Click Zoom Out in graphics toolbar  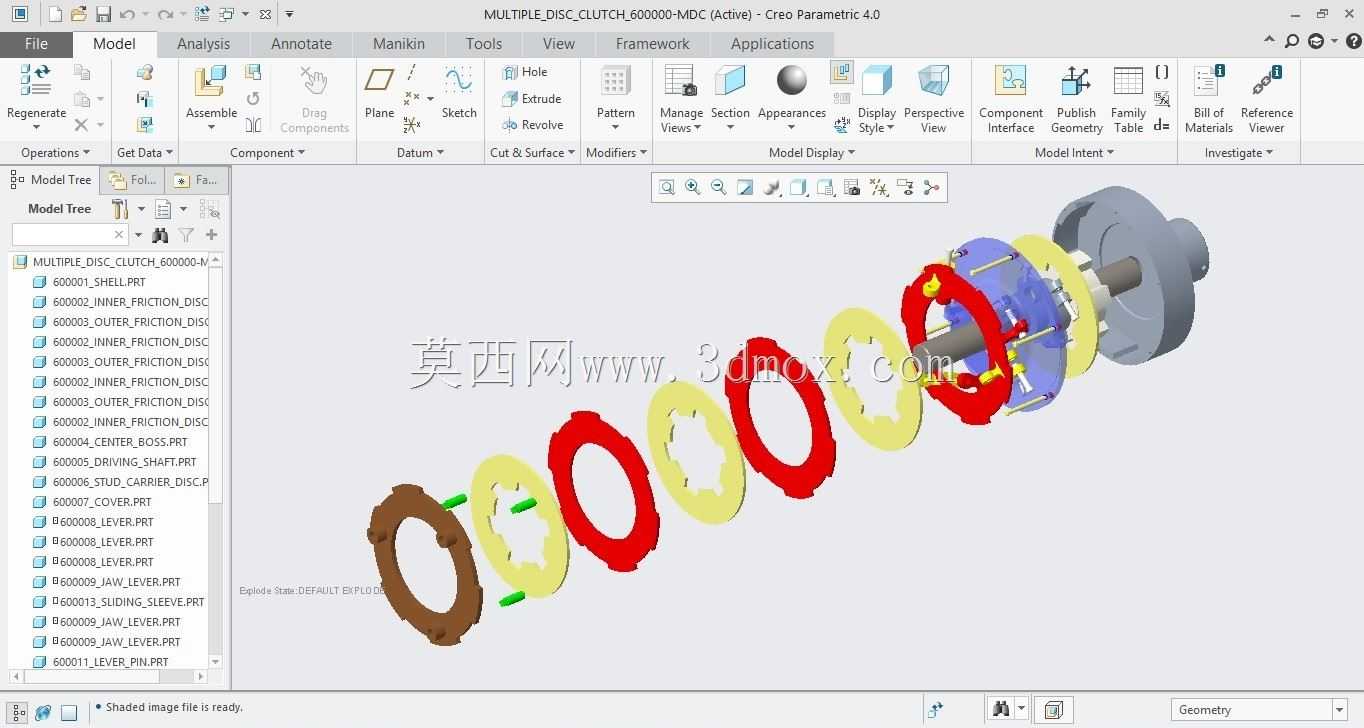[x=718, y=187]
